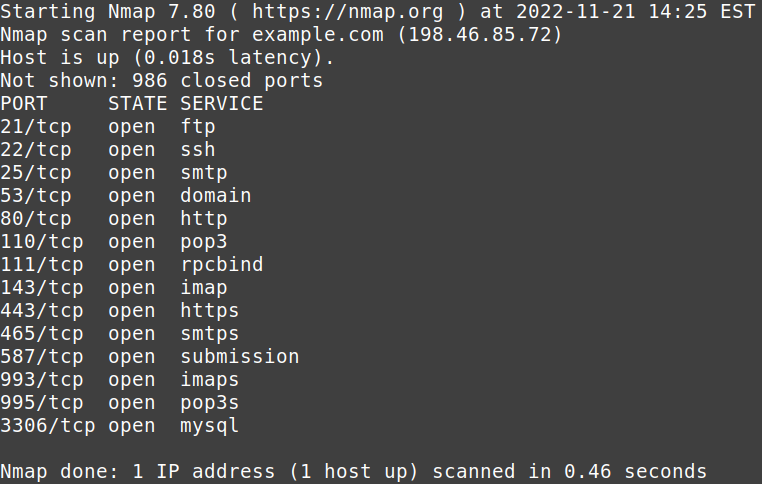Click the 143/tcp port entry
This screenshot has width=762, height=484.
(42, 287)
